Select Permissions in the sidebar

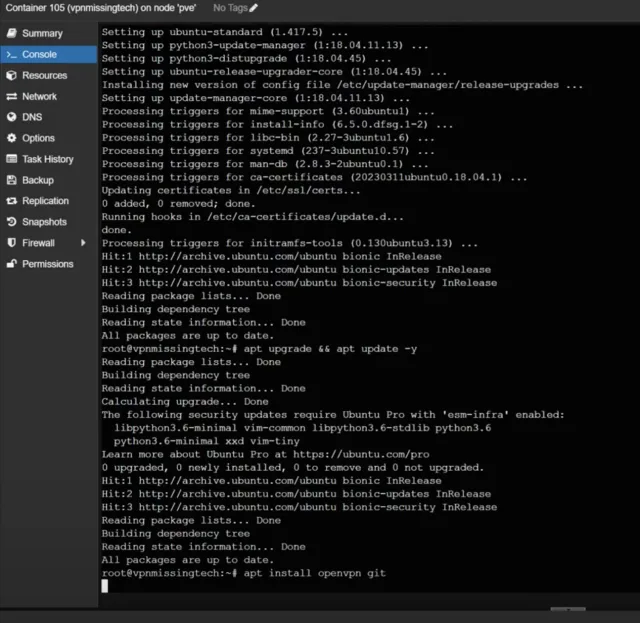[47, 264]
